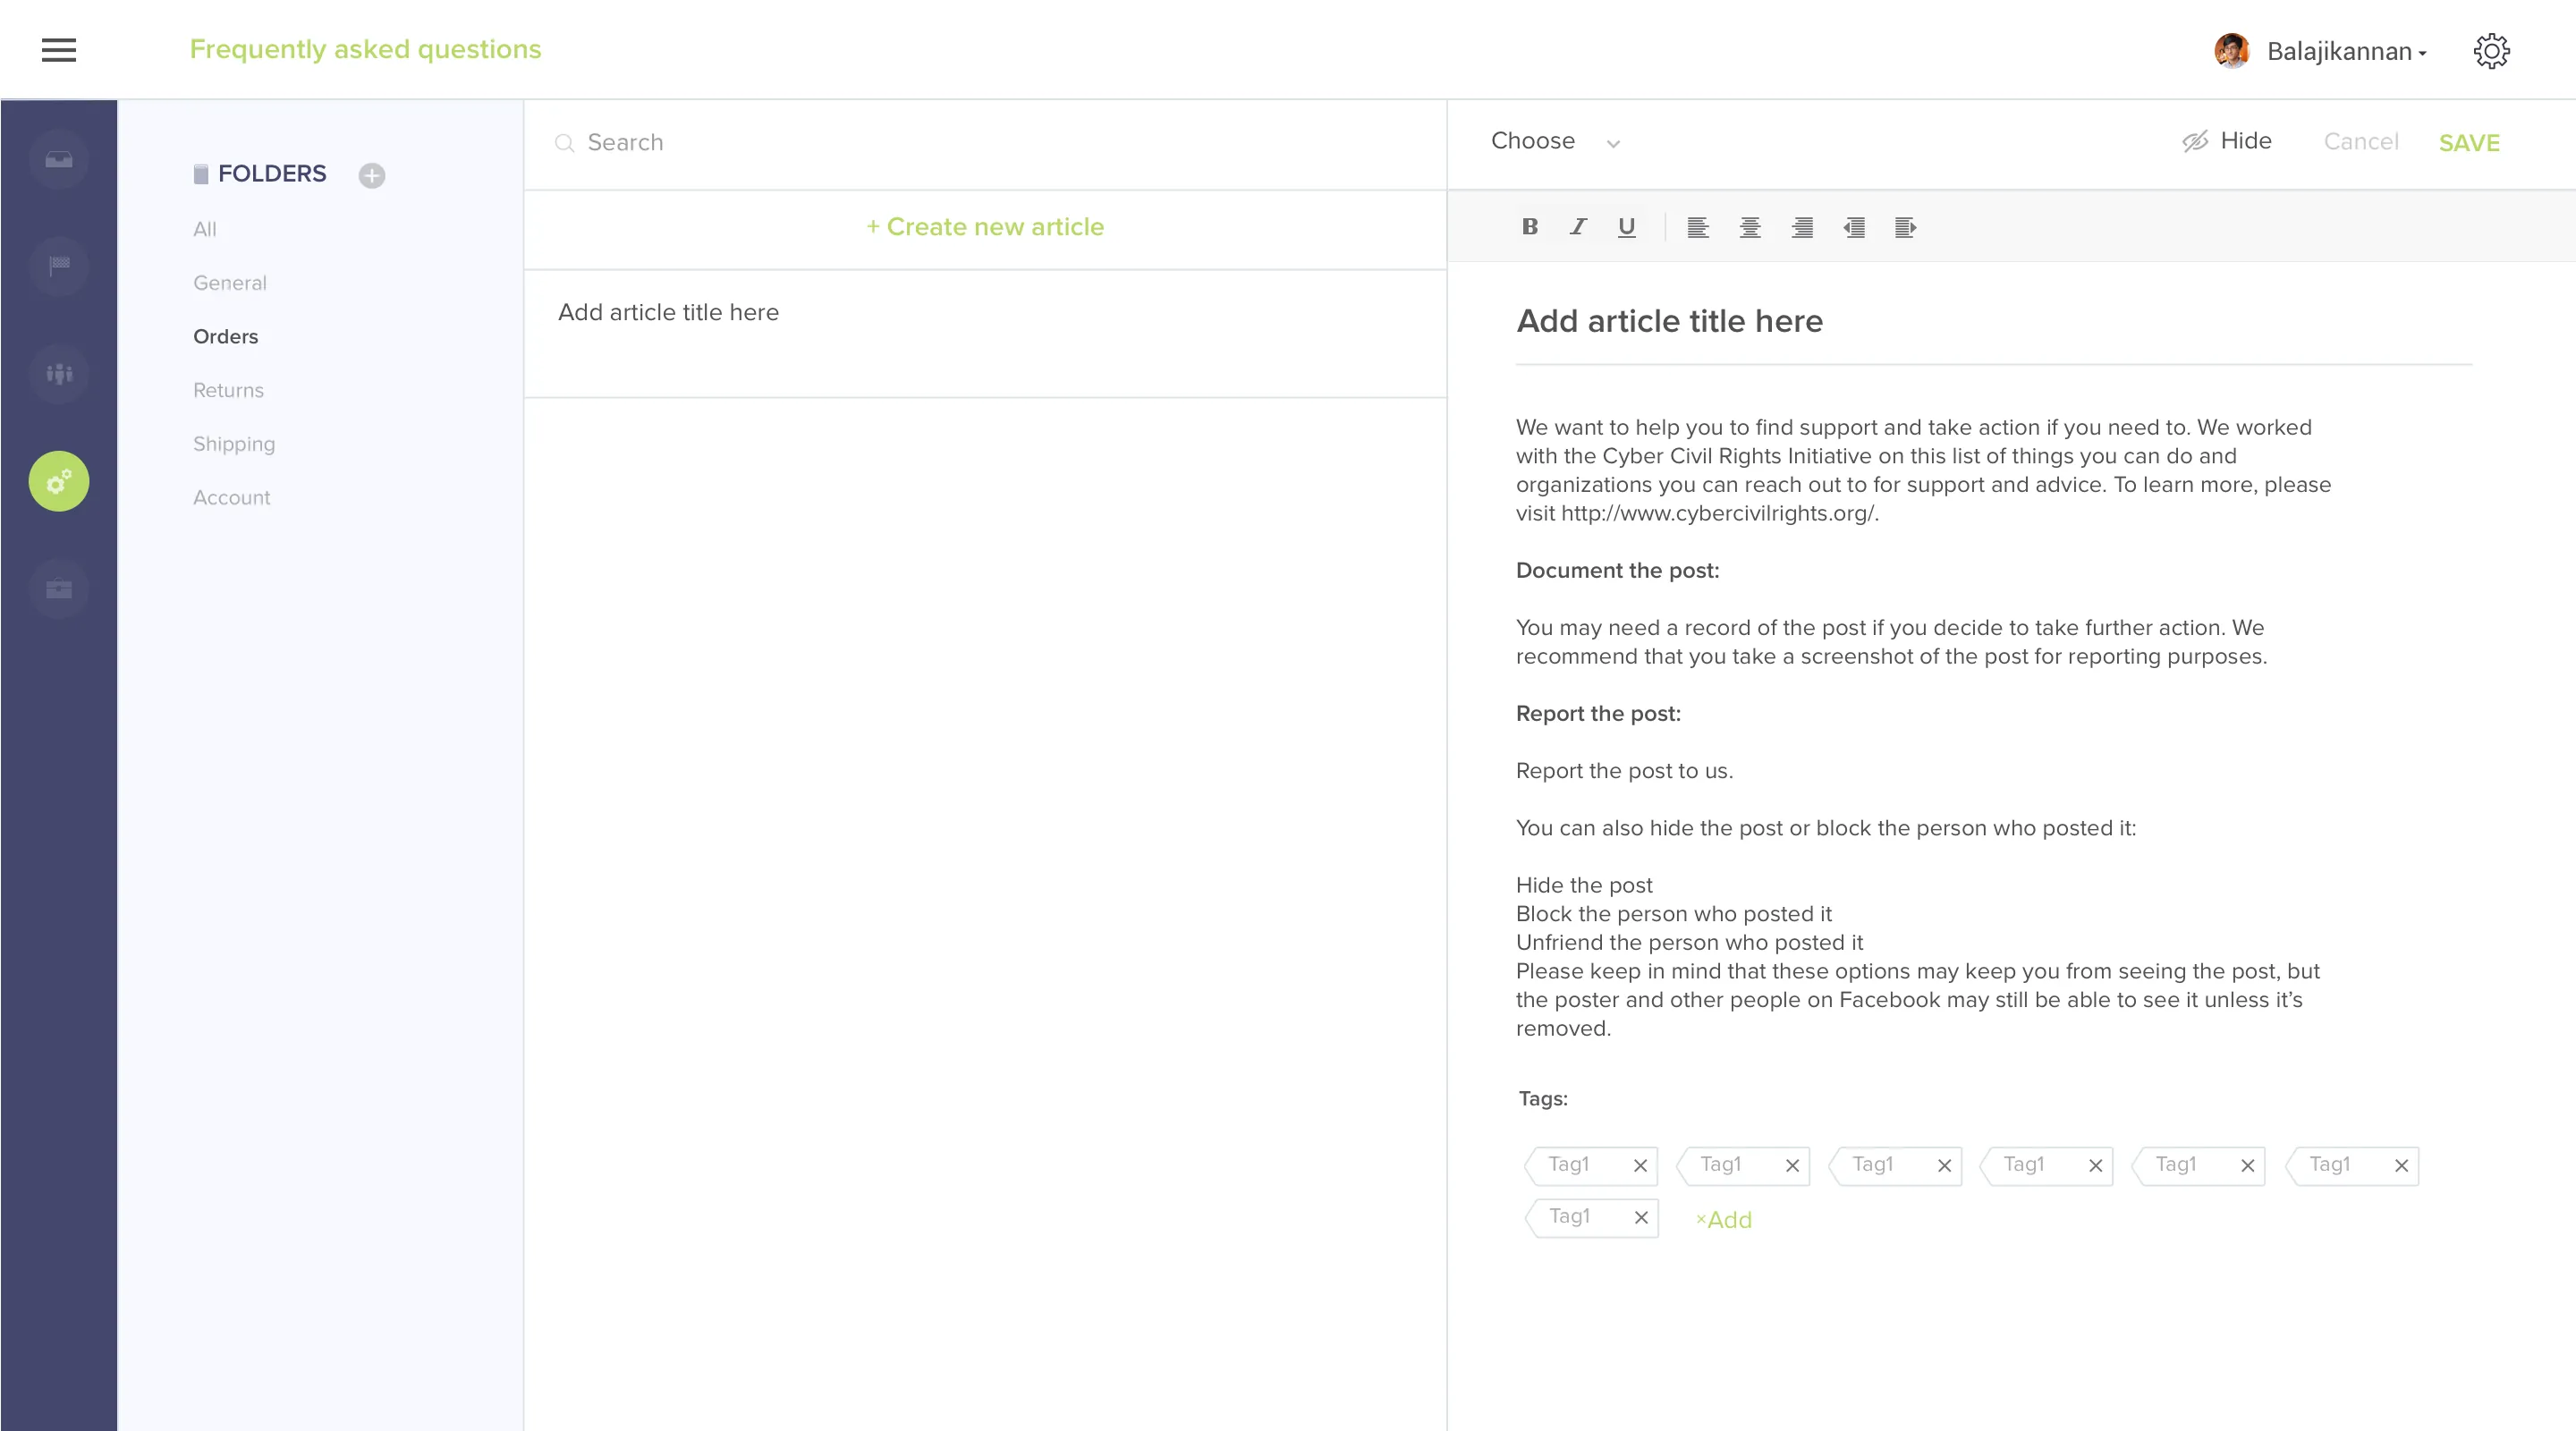This screenshot has height=1431, width=2576.
Task: Toggle underline formatting
Action: [1627, 227]
